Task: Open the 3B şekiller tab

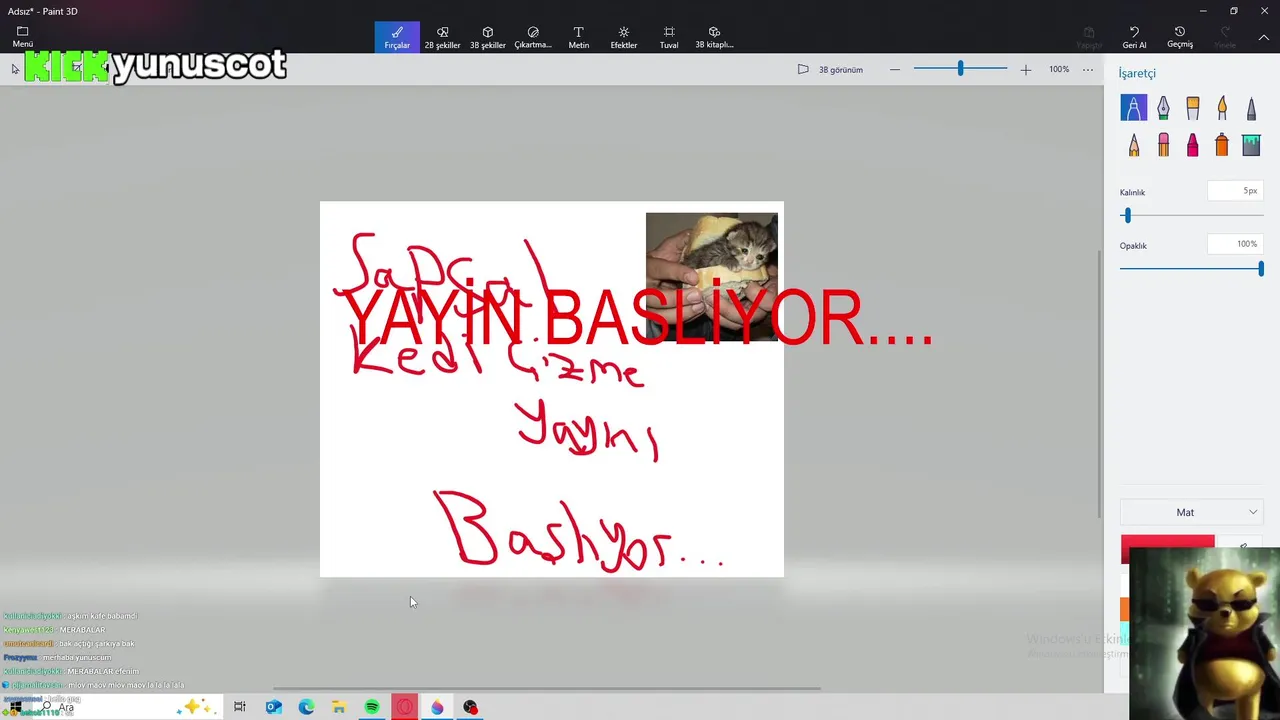Action: [487, 37]
